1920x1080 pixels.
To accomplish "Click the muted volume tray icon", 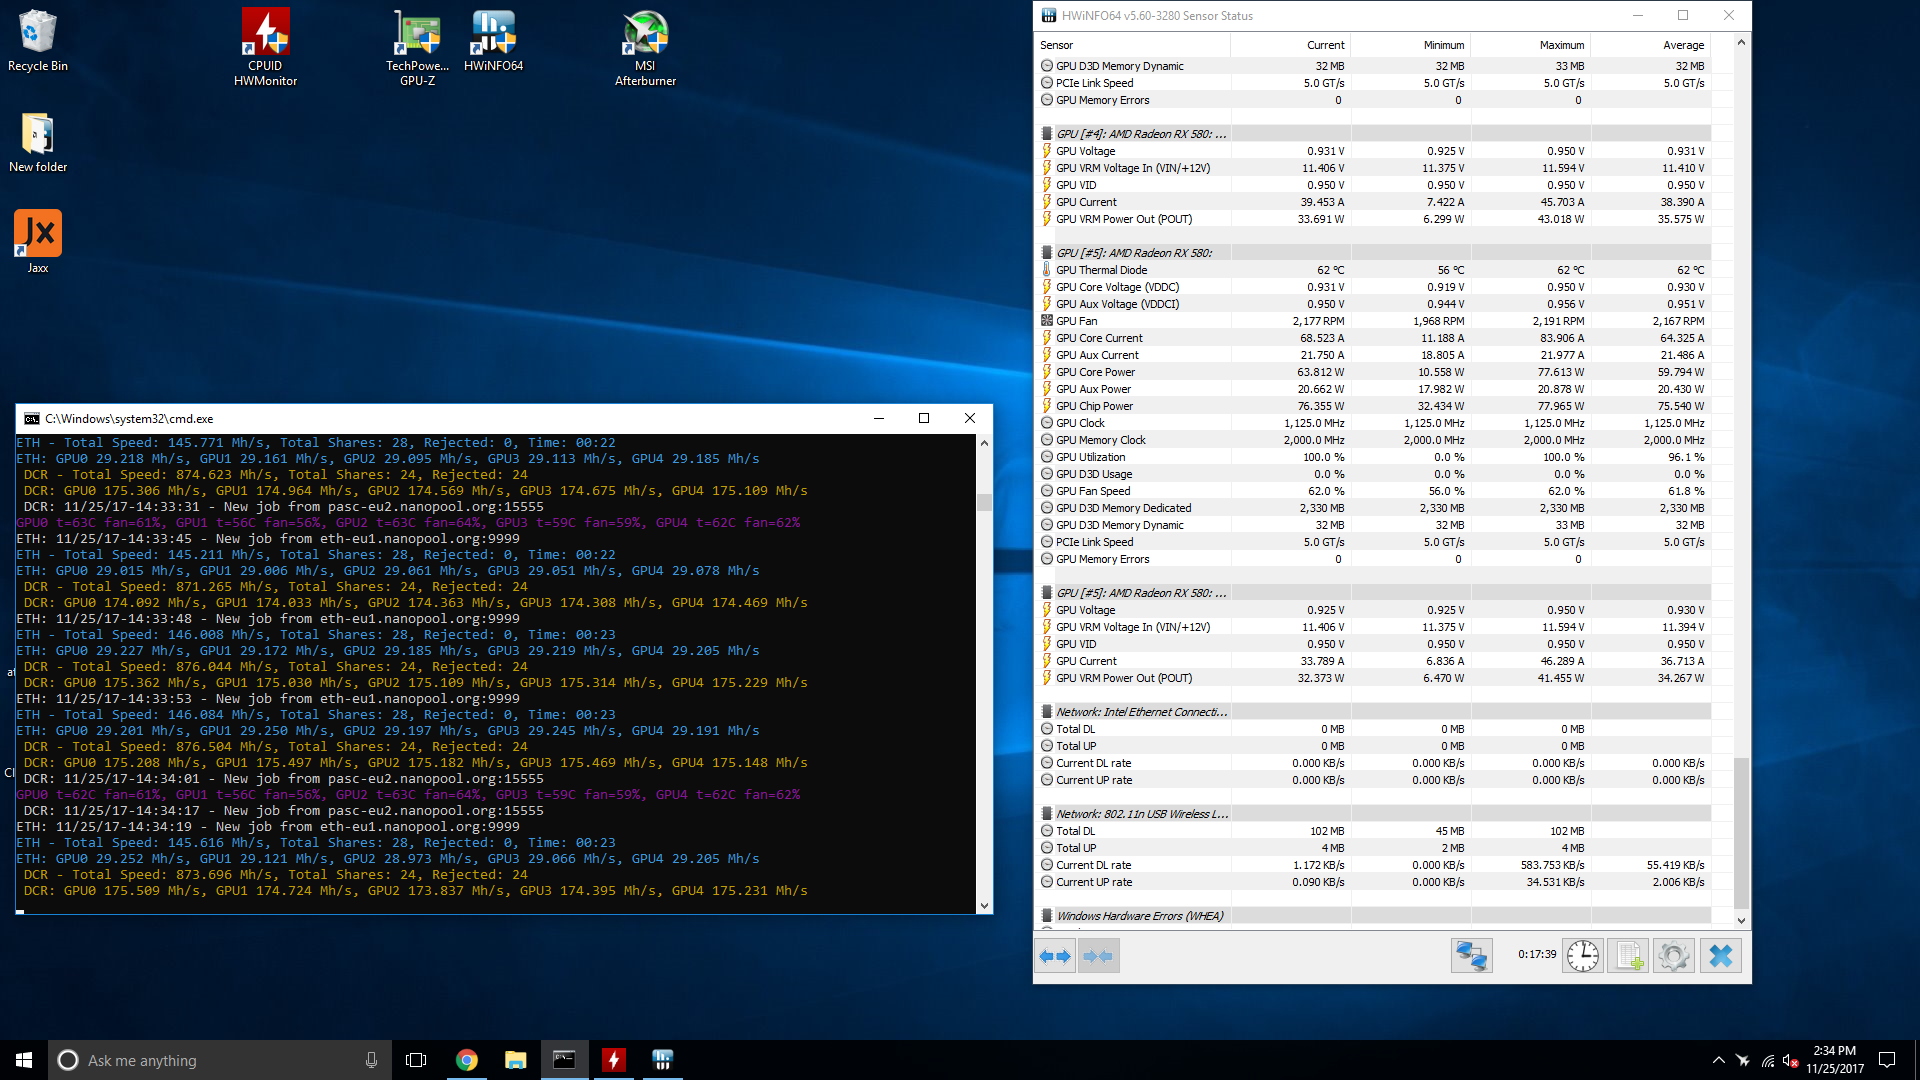I will point(1791,1060).
